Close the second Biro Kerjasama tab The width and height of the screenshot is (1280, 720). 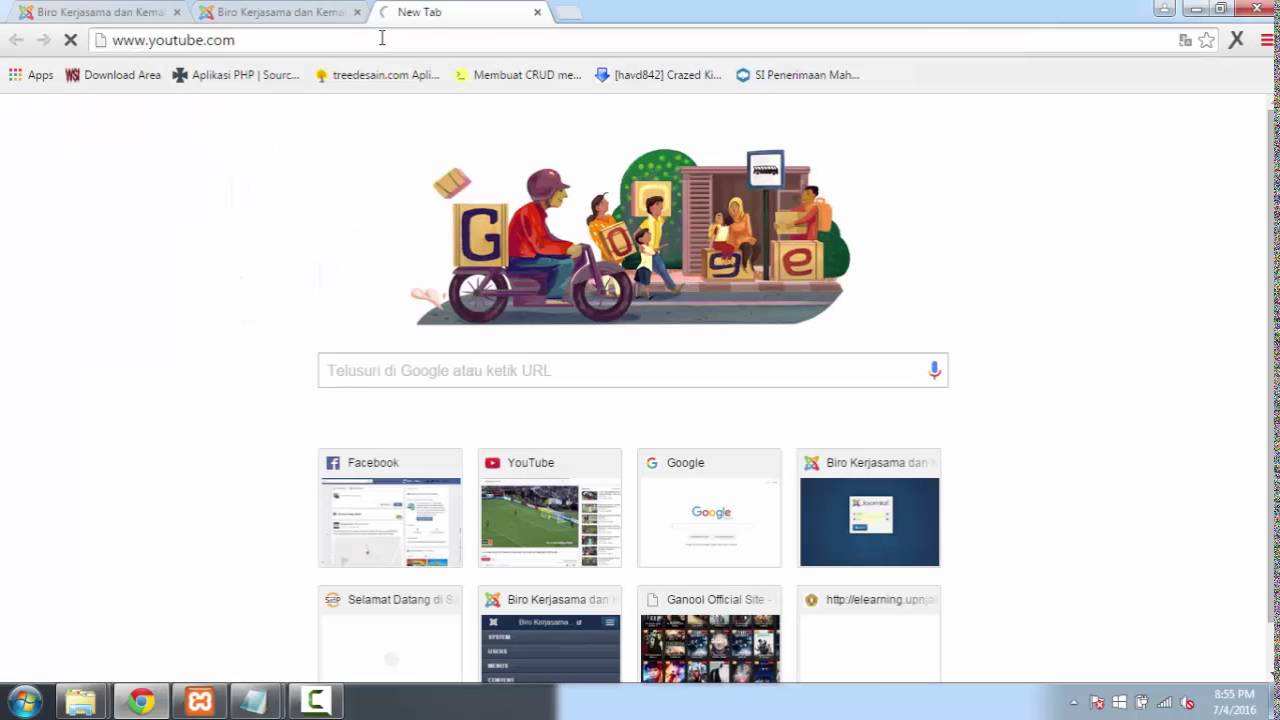pyautogui.click(x=357, y=12)
